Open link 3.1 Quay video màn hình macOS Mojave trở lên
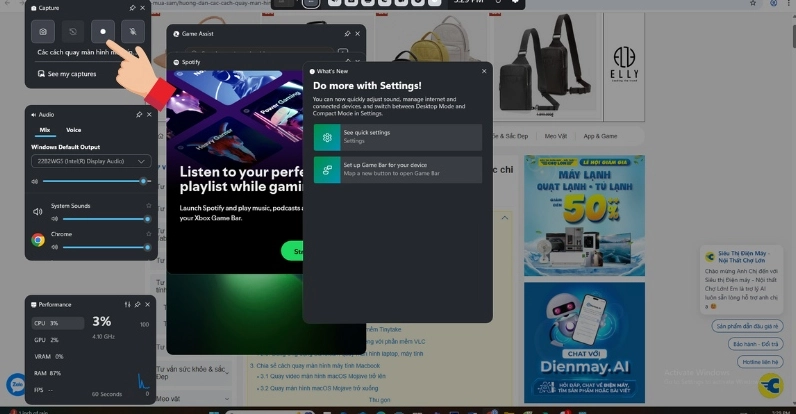Viewport: 796px width, 414px height. click(x=323, y=376)
